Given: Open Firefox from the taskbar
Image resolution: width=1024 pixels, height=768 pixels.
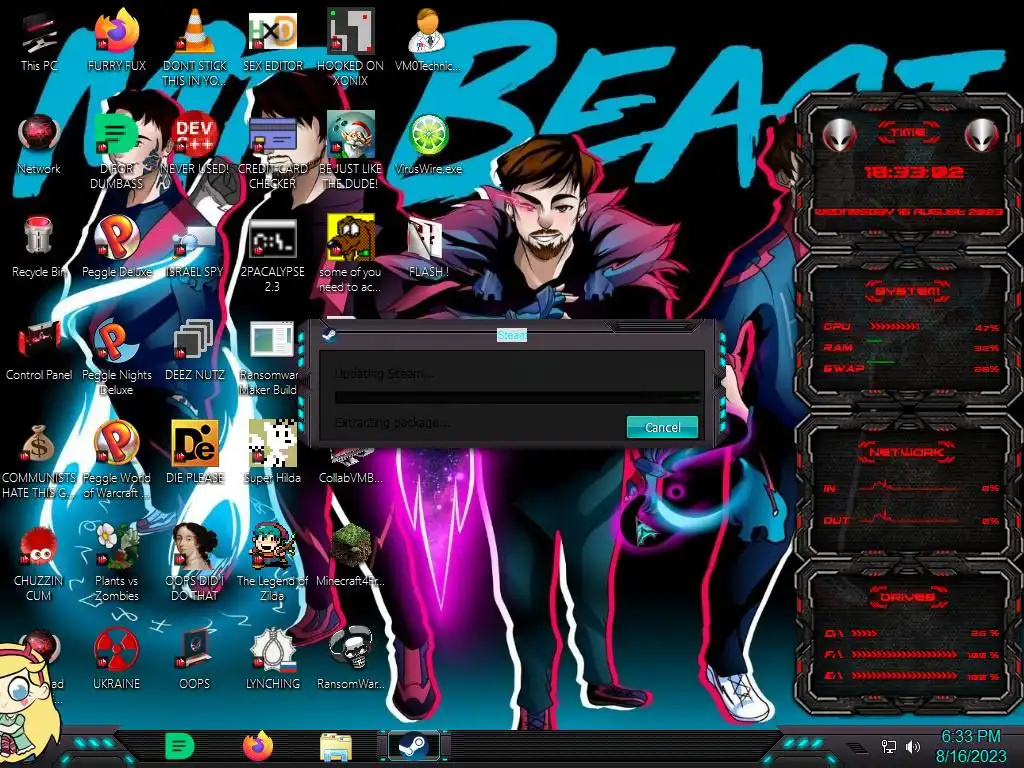Looking at the screenshot, I should pyautogui.click(x=258, y=746).
